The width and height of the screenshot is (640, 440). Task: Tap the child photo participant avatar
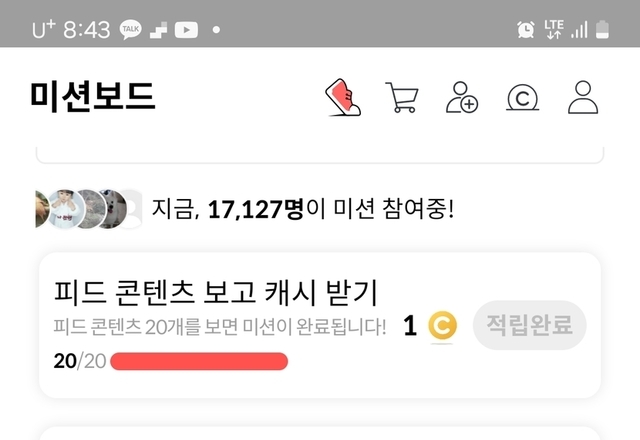65,209
